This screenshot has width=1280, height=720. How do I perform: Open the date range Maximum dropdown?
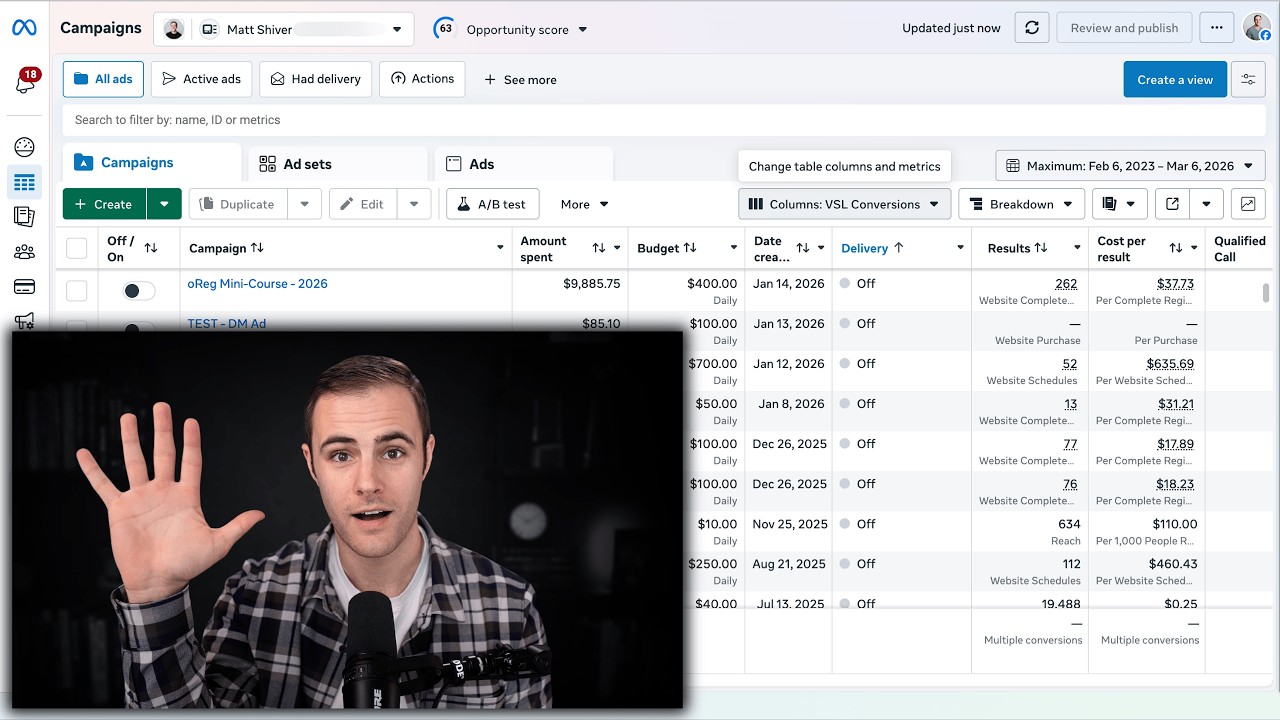point(1130,166)
